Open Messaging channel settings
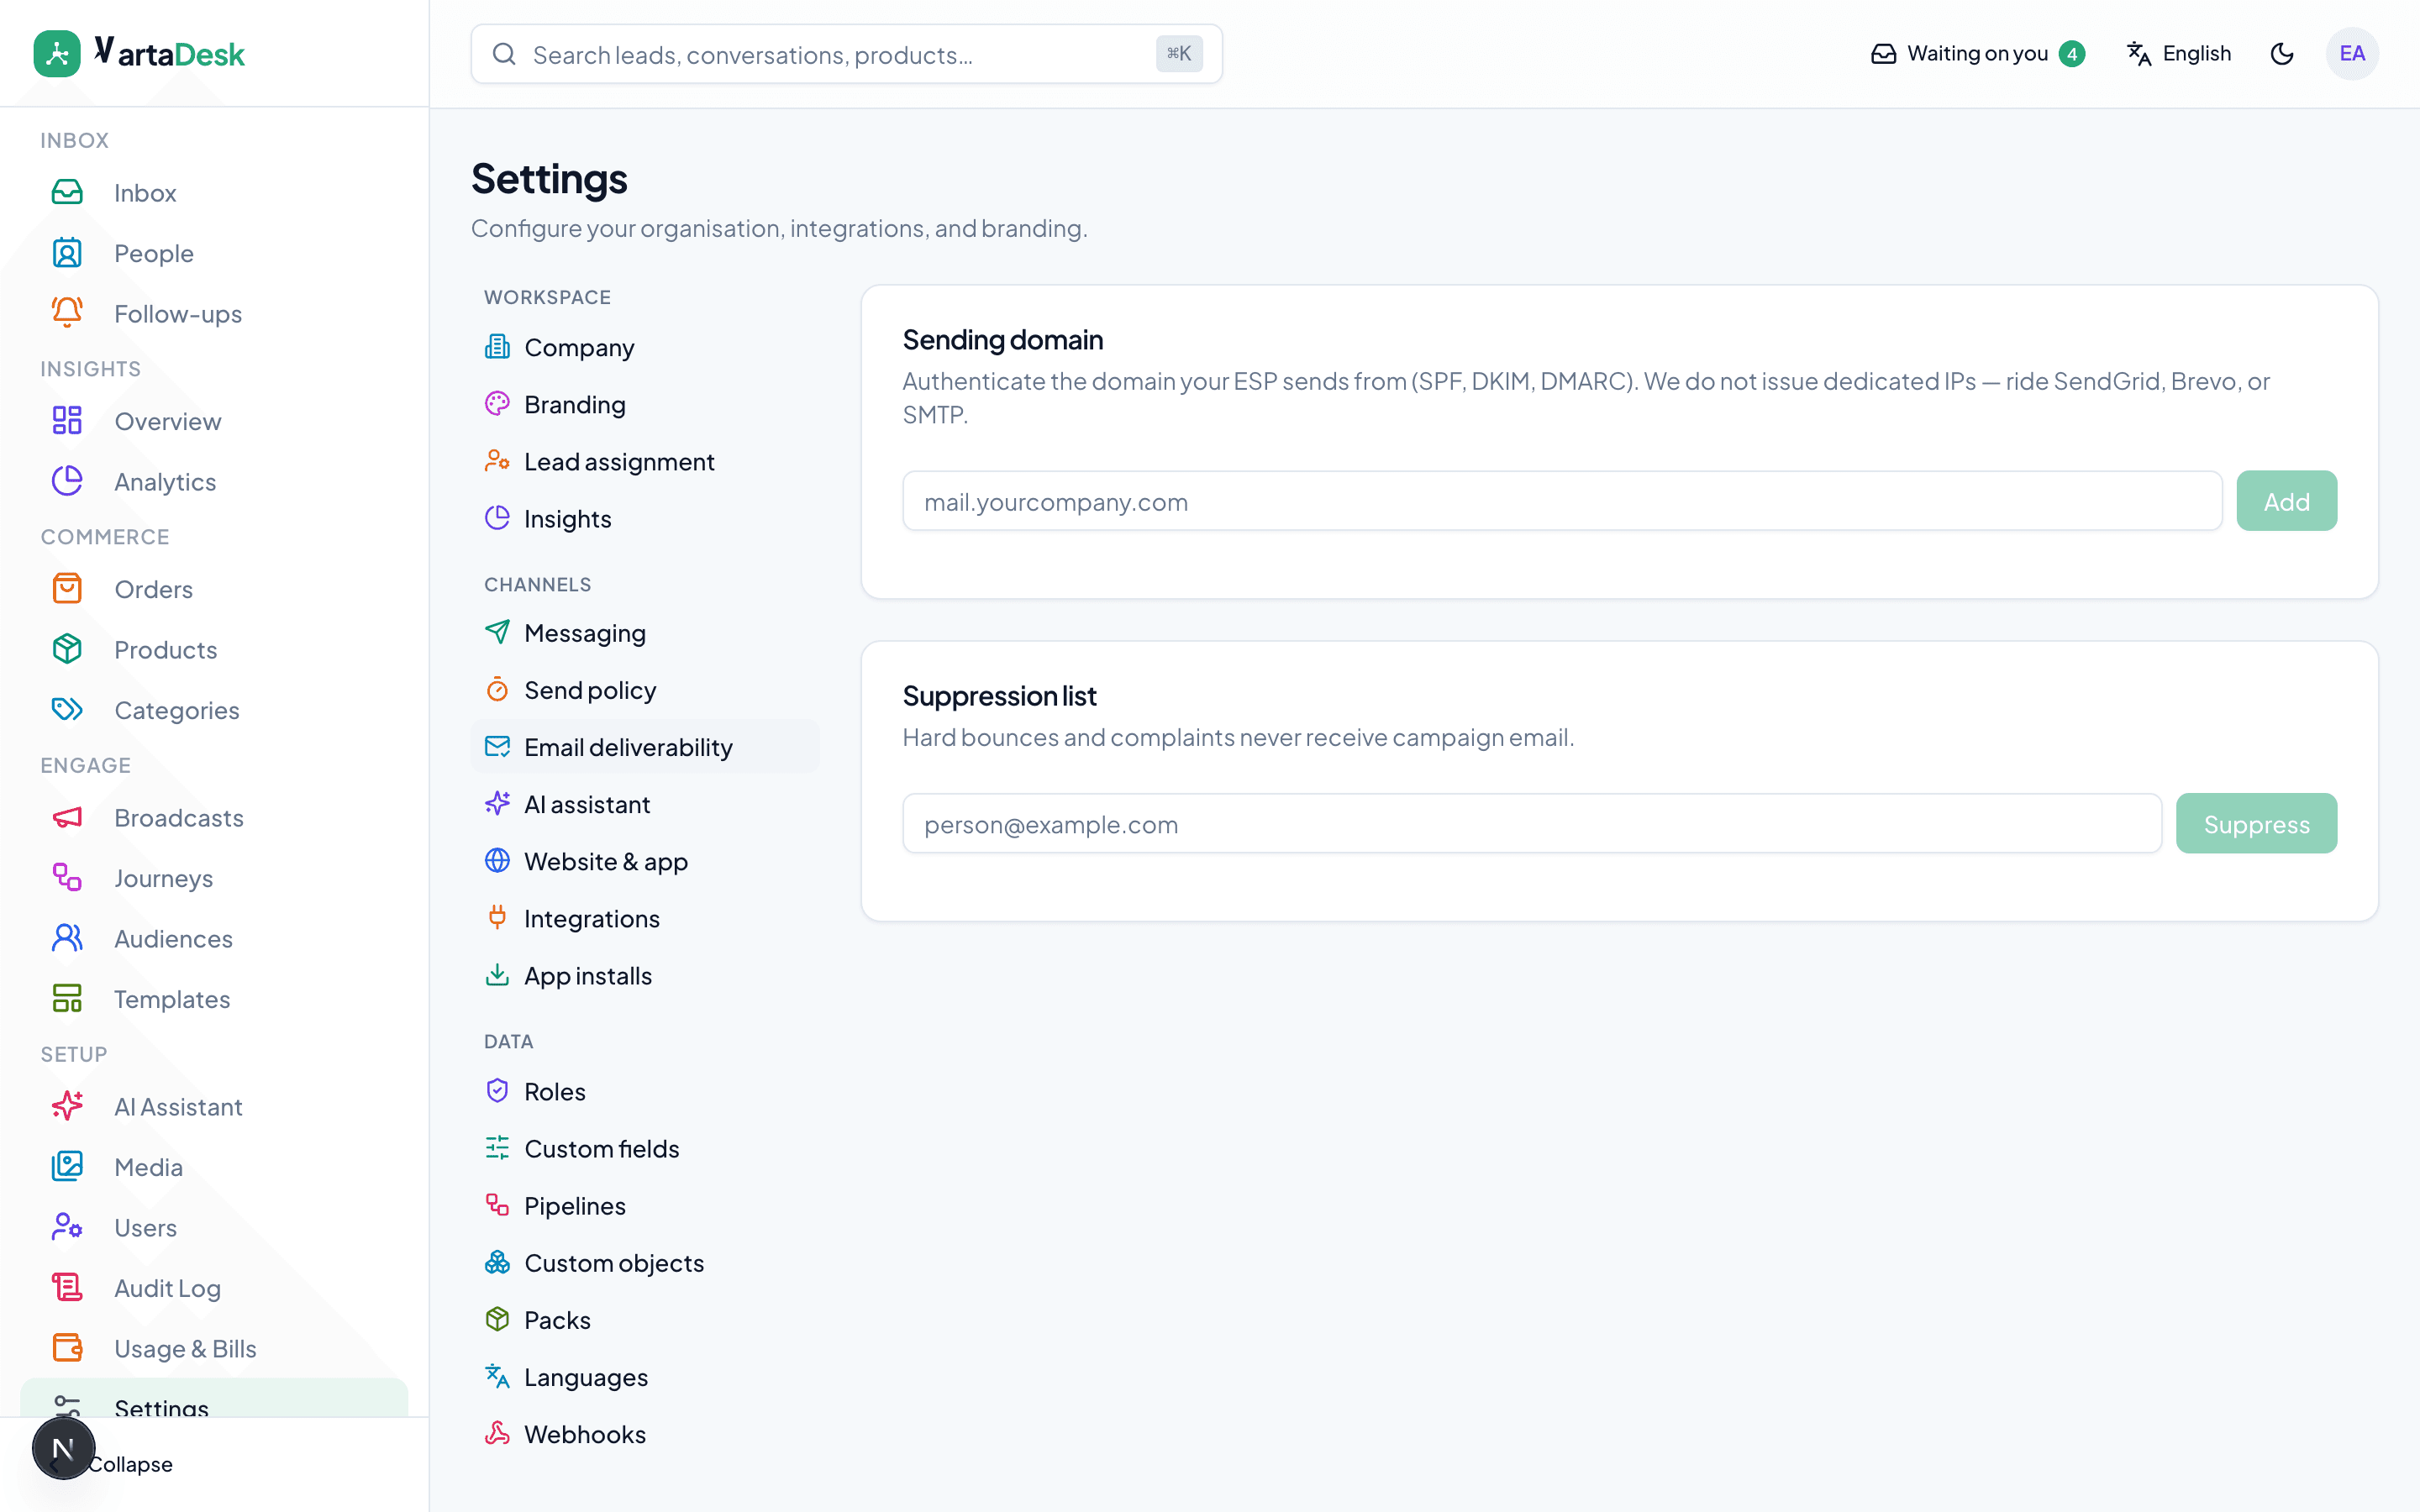2420x1512 pixels. coord(644,633)
